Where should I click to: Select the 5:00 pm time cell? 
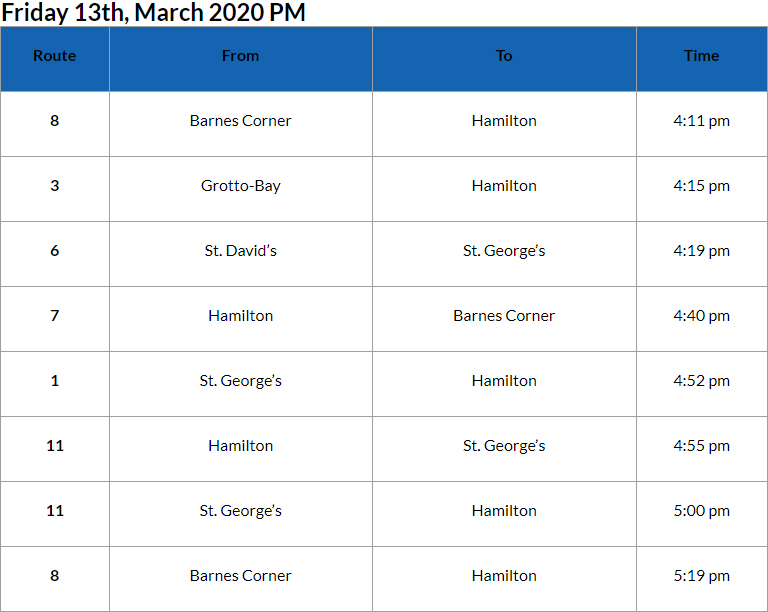701,511
